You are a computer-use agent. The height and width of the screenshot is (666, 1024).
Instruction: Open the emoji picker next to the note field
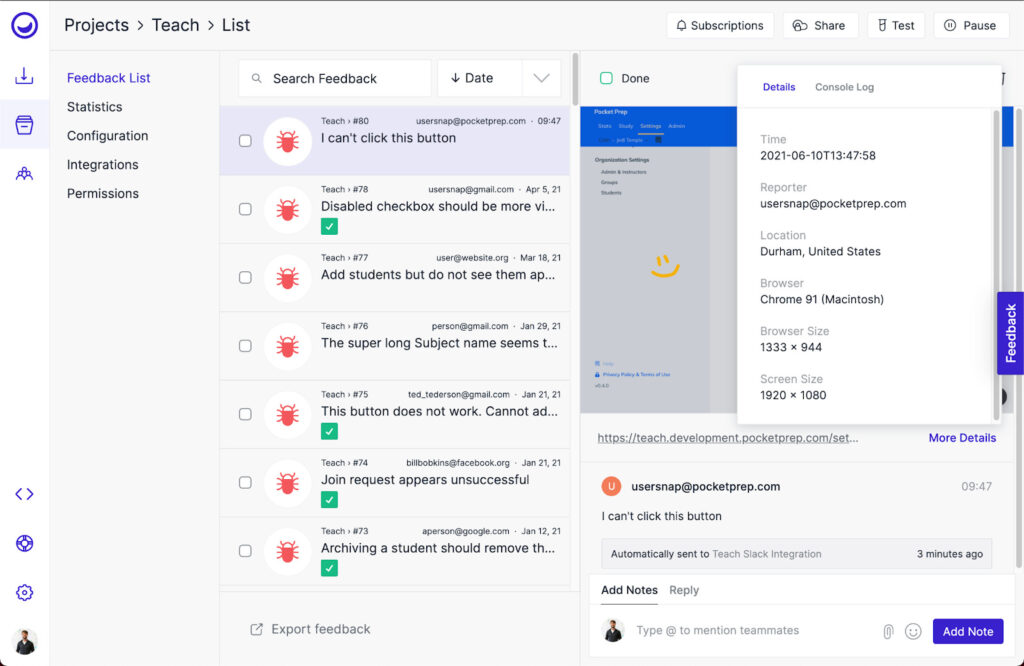coord(913,630)
